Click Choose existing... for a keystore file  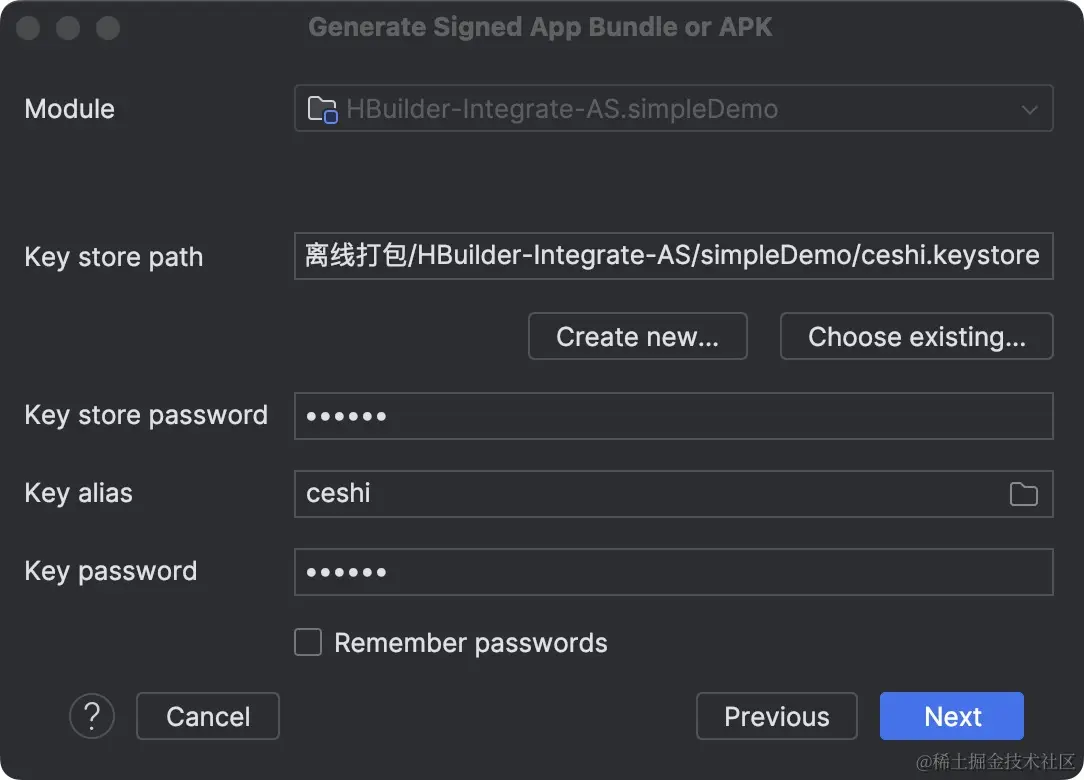[x=915, y=336]
